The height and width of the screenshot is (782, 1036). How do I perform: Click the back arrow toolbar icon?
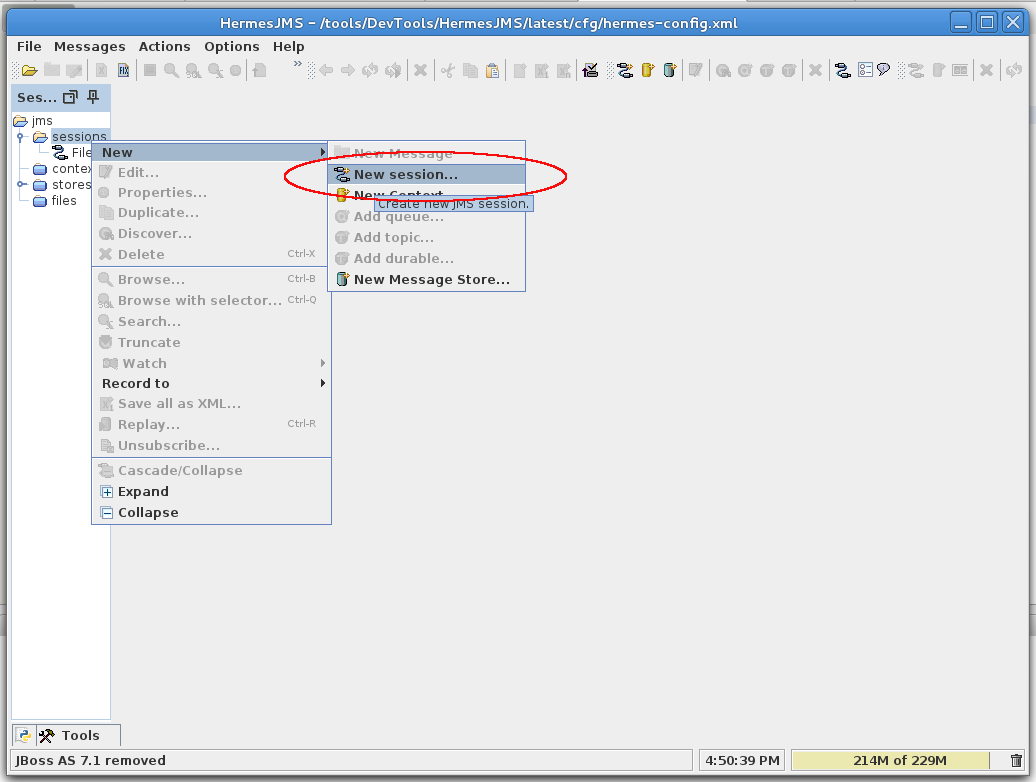click(326, 70)
